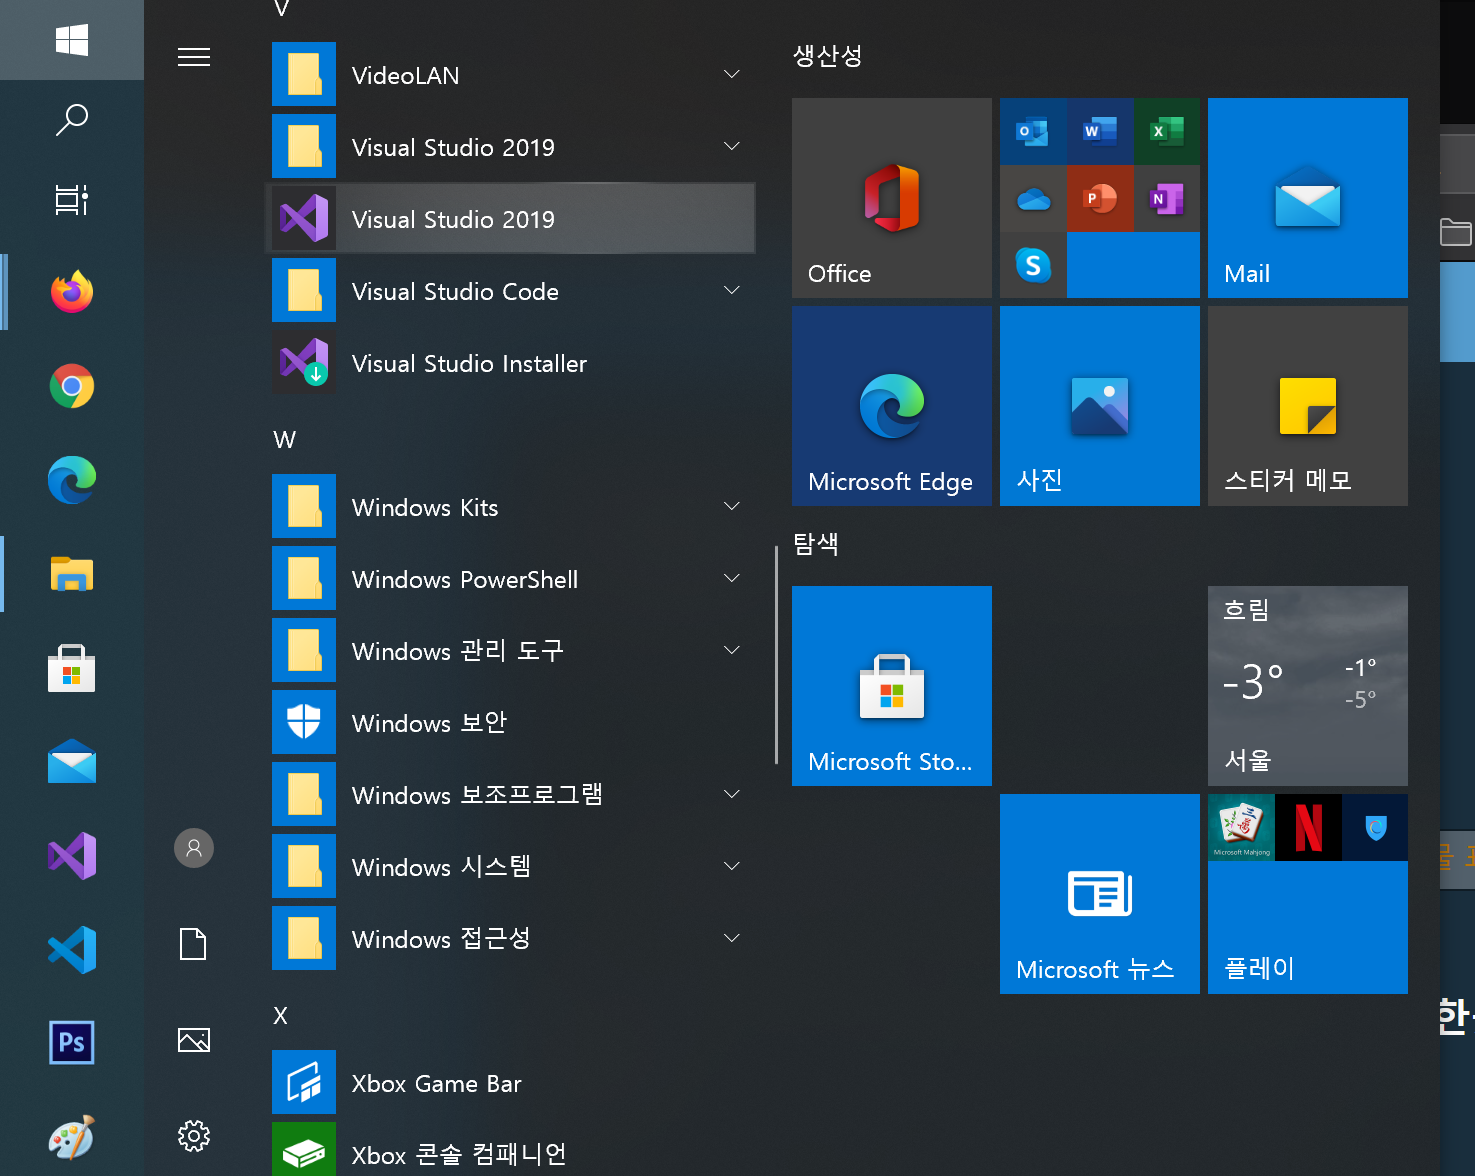This screenshot has width=1475, height=1176.
Task: Click the app list scrollbar thumb
Action: (x=776, y=655)
